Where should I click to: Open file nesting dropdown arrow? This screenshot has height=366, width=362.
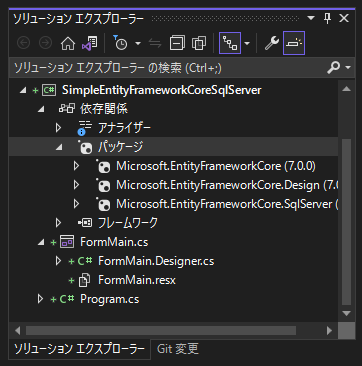point(247,44)
